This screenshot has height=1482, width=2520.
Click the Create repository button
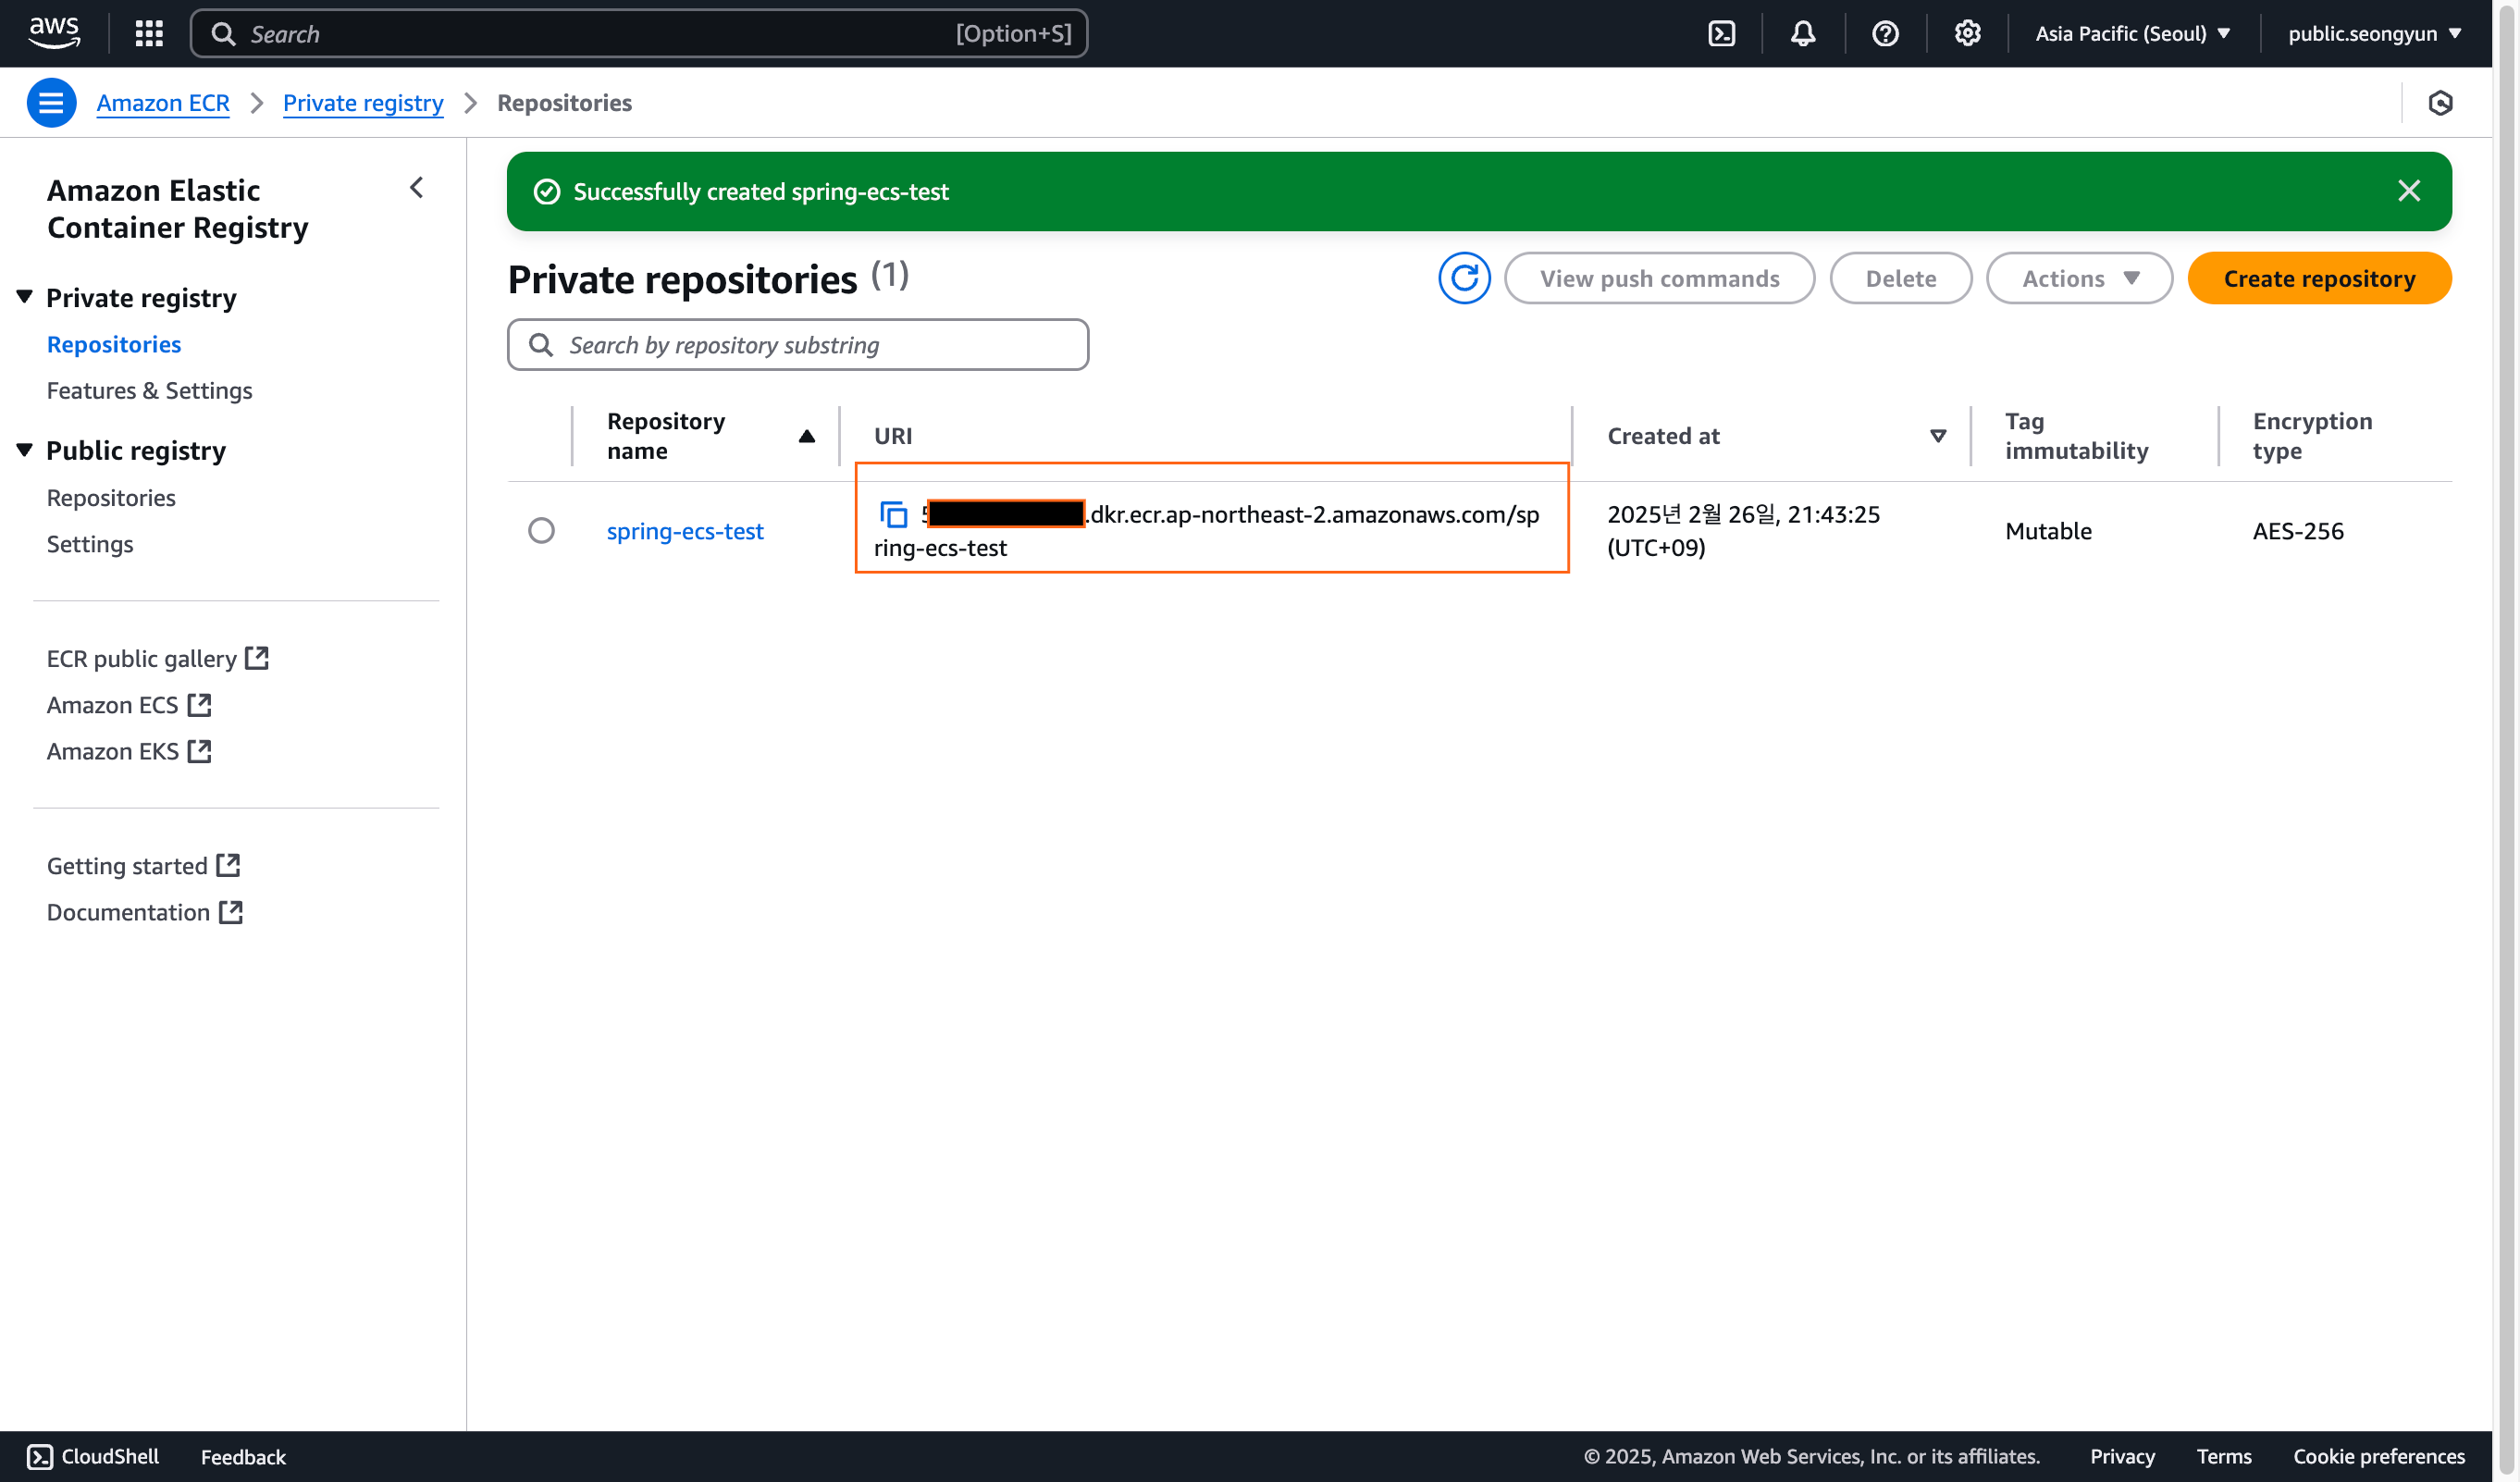(2319, 278)
